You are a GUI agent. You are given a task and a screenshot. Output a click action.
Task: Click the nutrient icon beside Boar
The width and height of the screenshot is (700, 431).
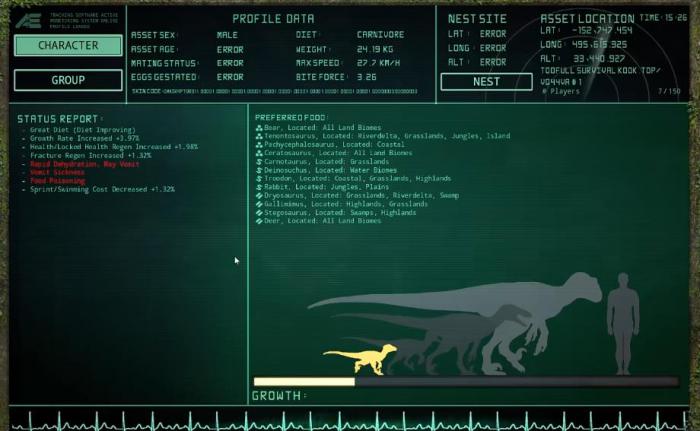pos(259,128)
